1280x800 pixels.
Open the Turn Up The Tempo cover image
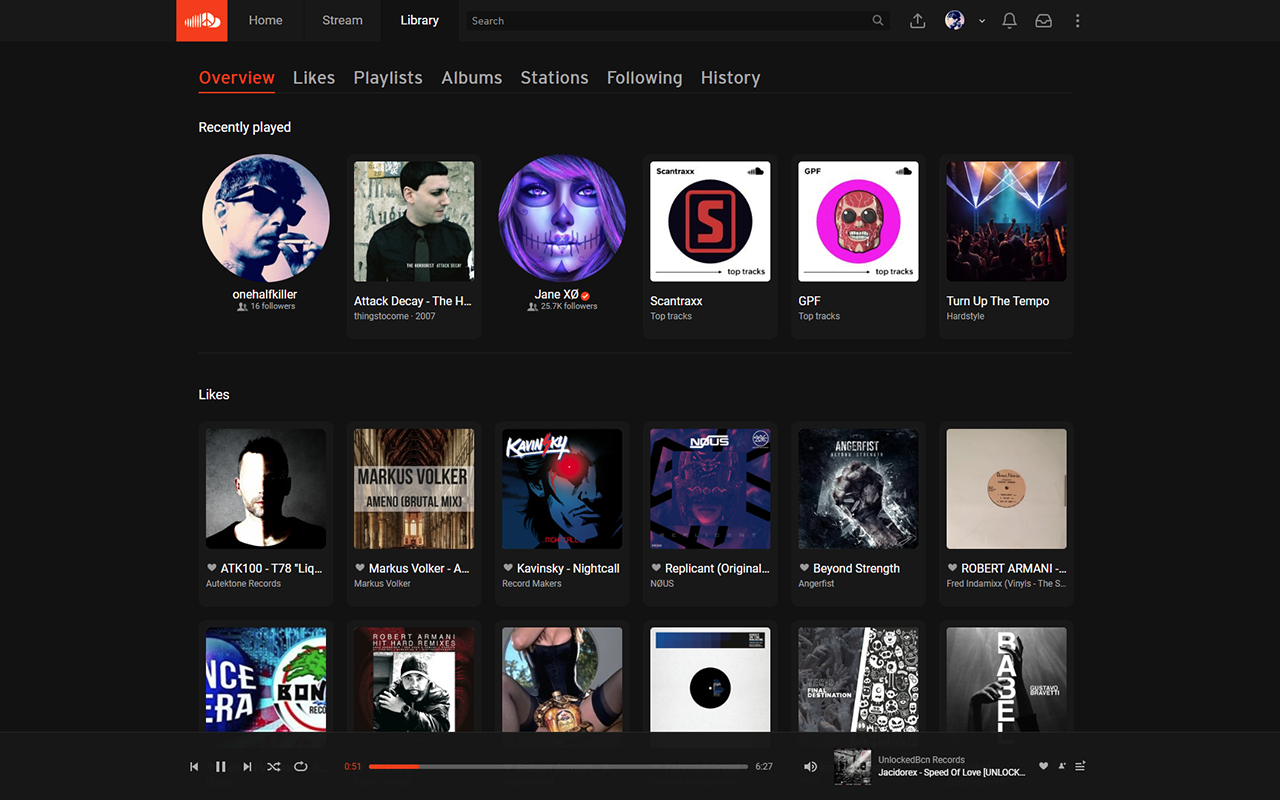1006,222
